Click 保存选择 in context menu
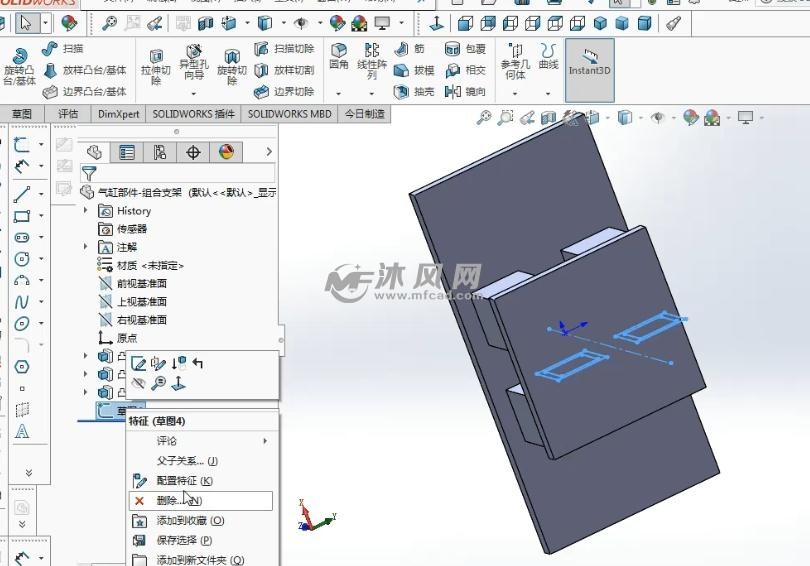This screenshot has width=810, height=566. click(x=201, y=541)
